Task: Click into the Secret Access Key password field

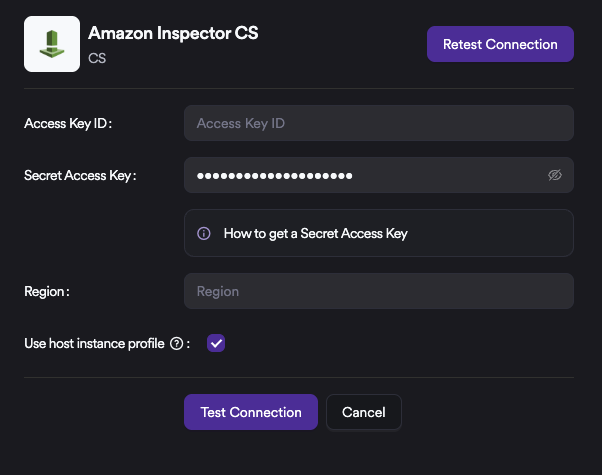Action: point(450,175)
